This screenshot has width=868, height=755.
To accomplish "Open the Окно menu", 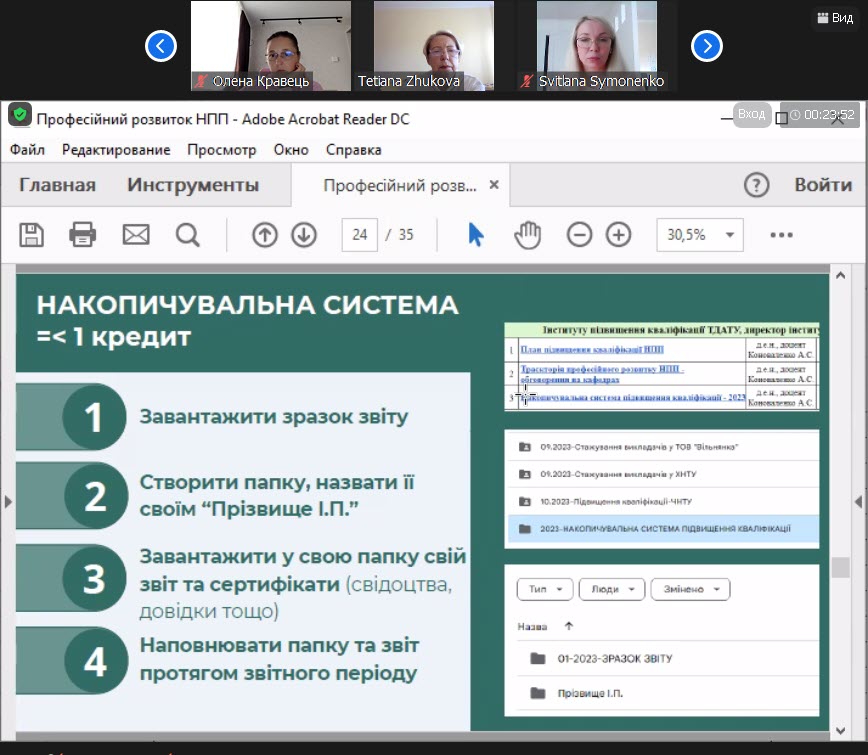I will pyautogui.click(x=291, y=149).
